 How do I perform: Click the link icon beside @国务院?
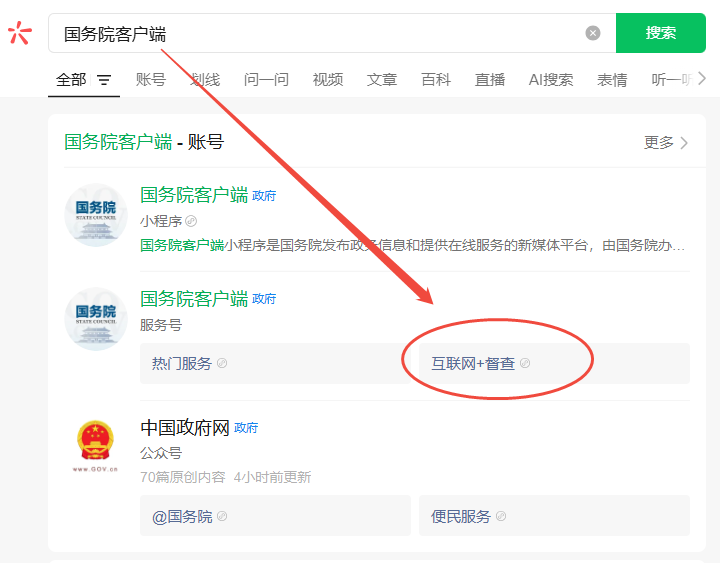(x=222, y=516)
